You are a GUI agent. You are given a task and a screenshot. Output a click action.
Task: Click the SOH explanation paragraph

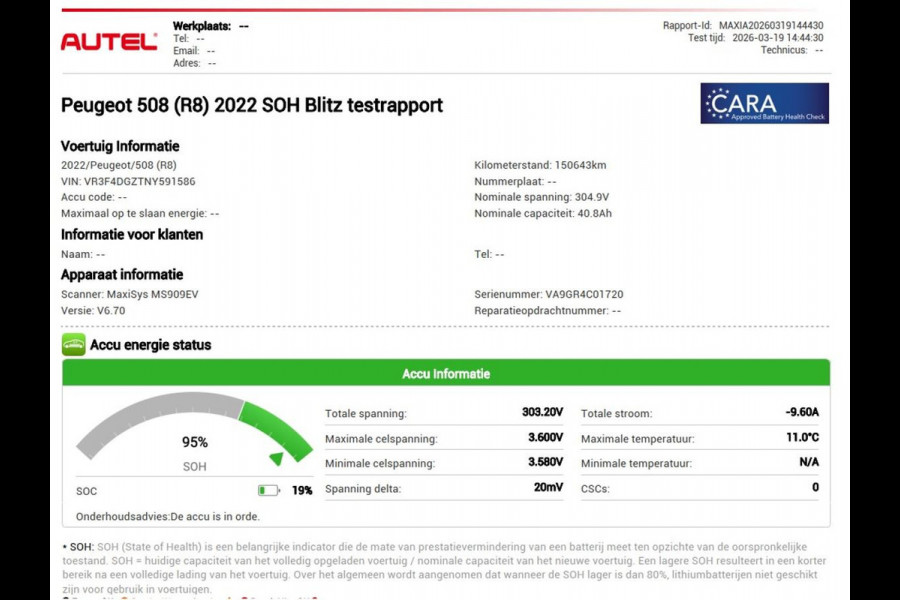tap(444, 568)
